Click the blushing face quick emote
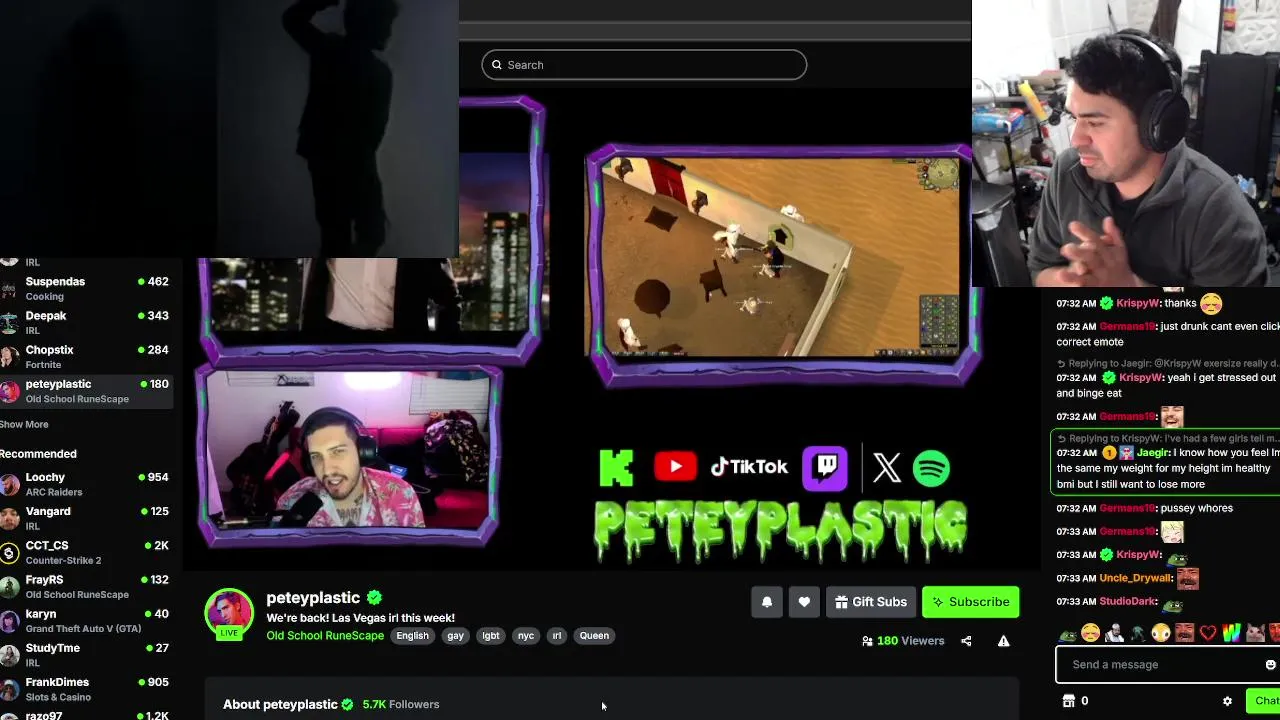1280x720 pixels. [1091, 633]
